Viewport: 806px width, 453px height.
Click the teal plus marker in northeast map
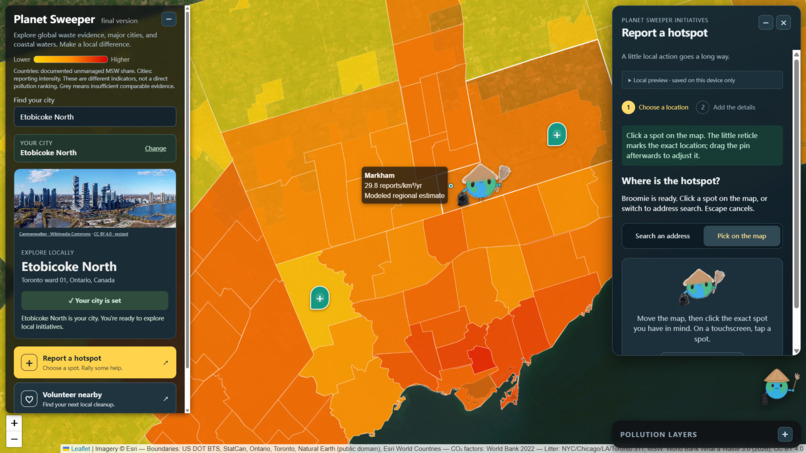(557, 135)
